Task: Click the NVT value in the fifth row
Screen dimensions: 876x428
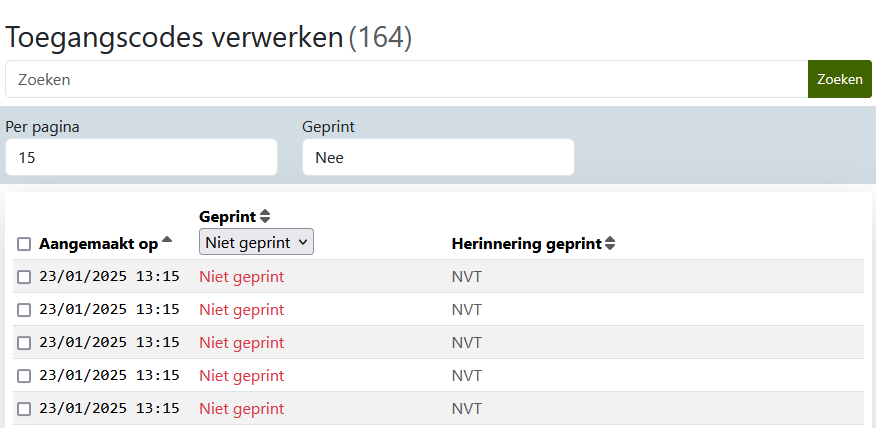Action: pyautogui.click(x=467, y=409)
